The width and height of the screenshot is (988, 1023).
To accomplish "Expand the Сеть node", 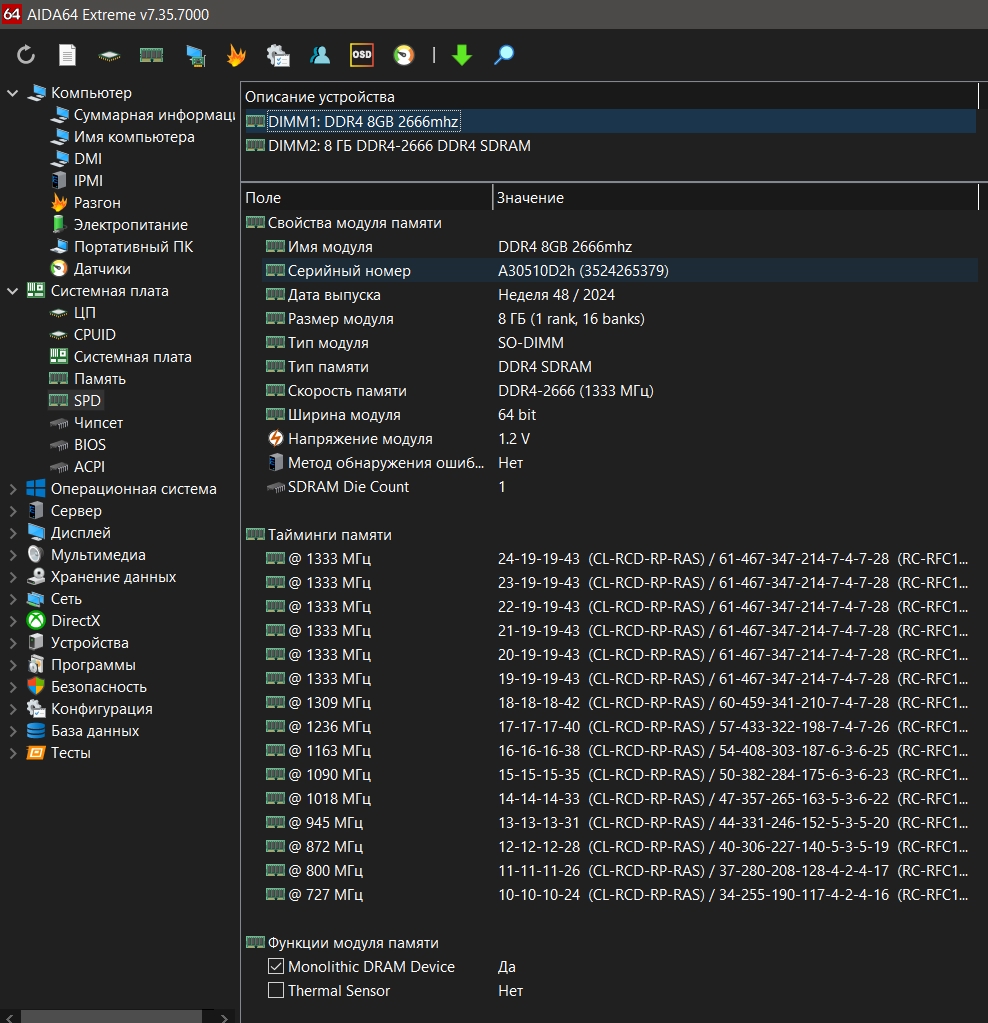I will pyautogui.click(x=12, y=599).
